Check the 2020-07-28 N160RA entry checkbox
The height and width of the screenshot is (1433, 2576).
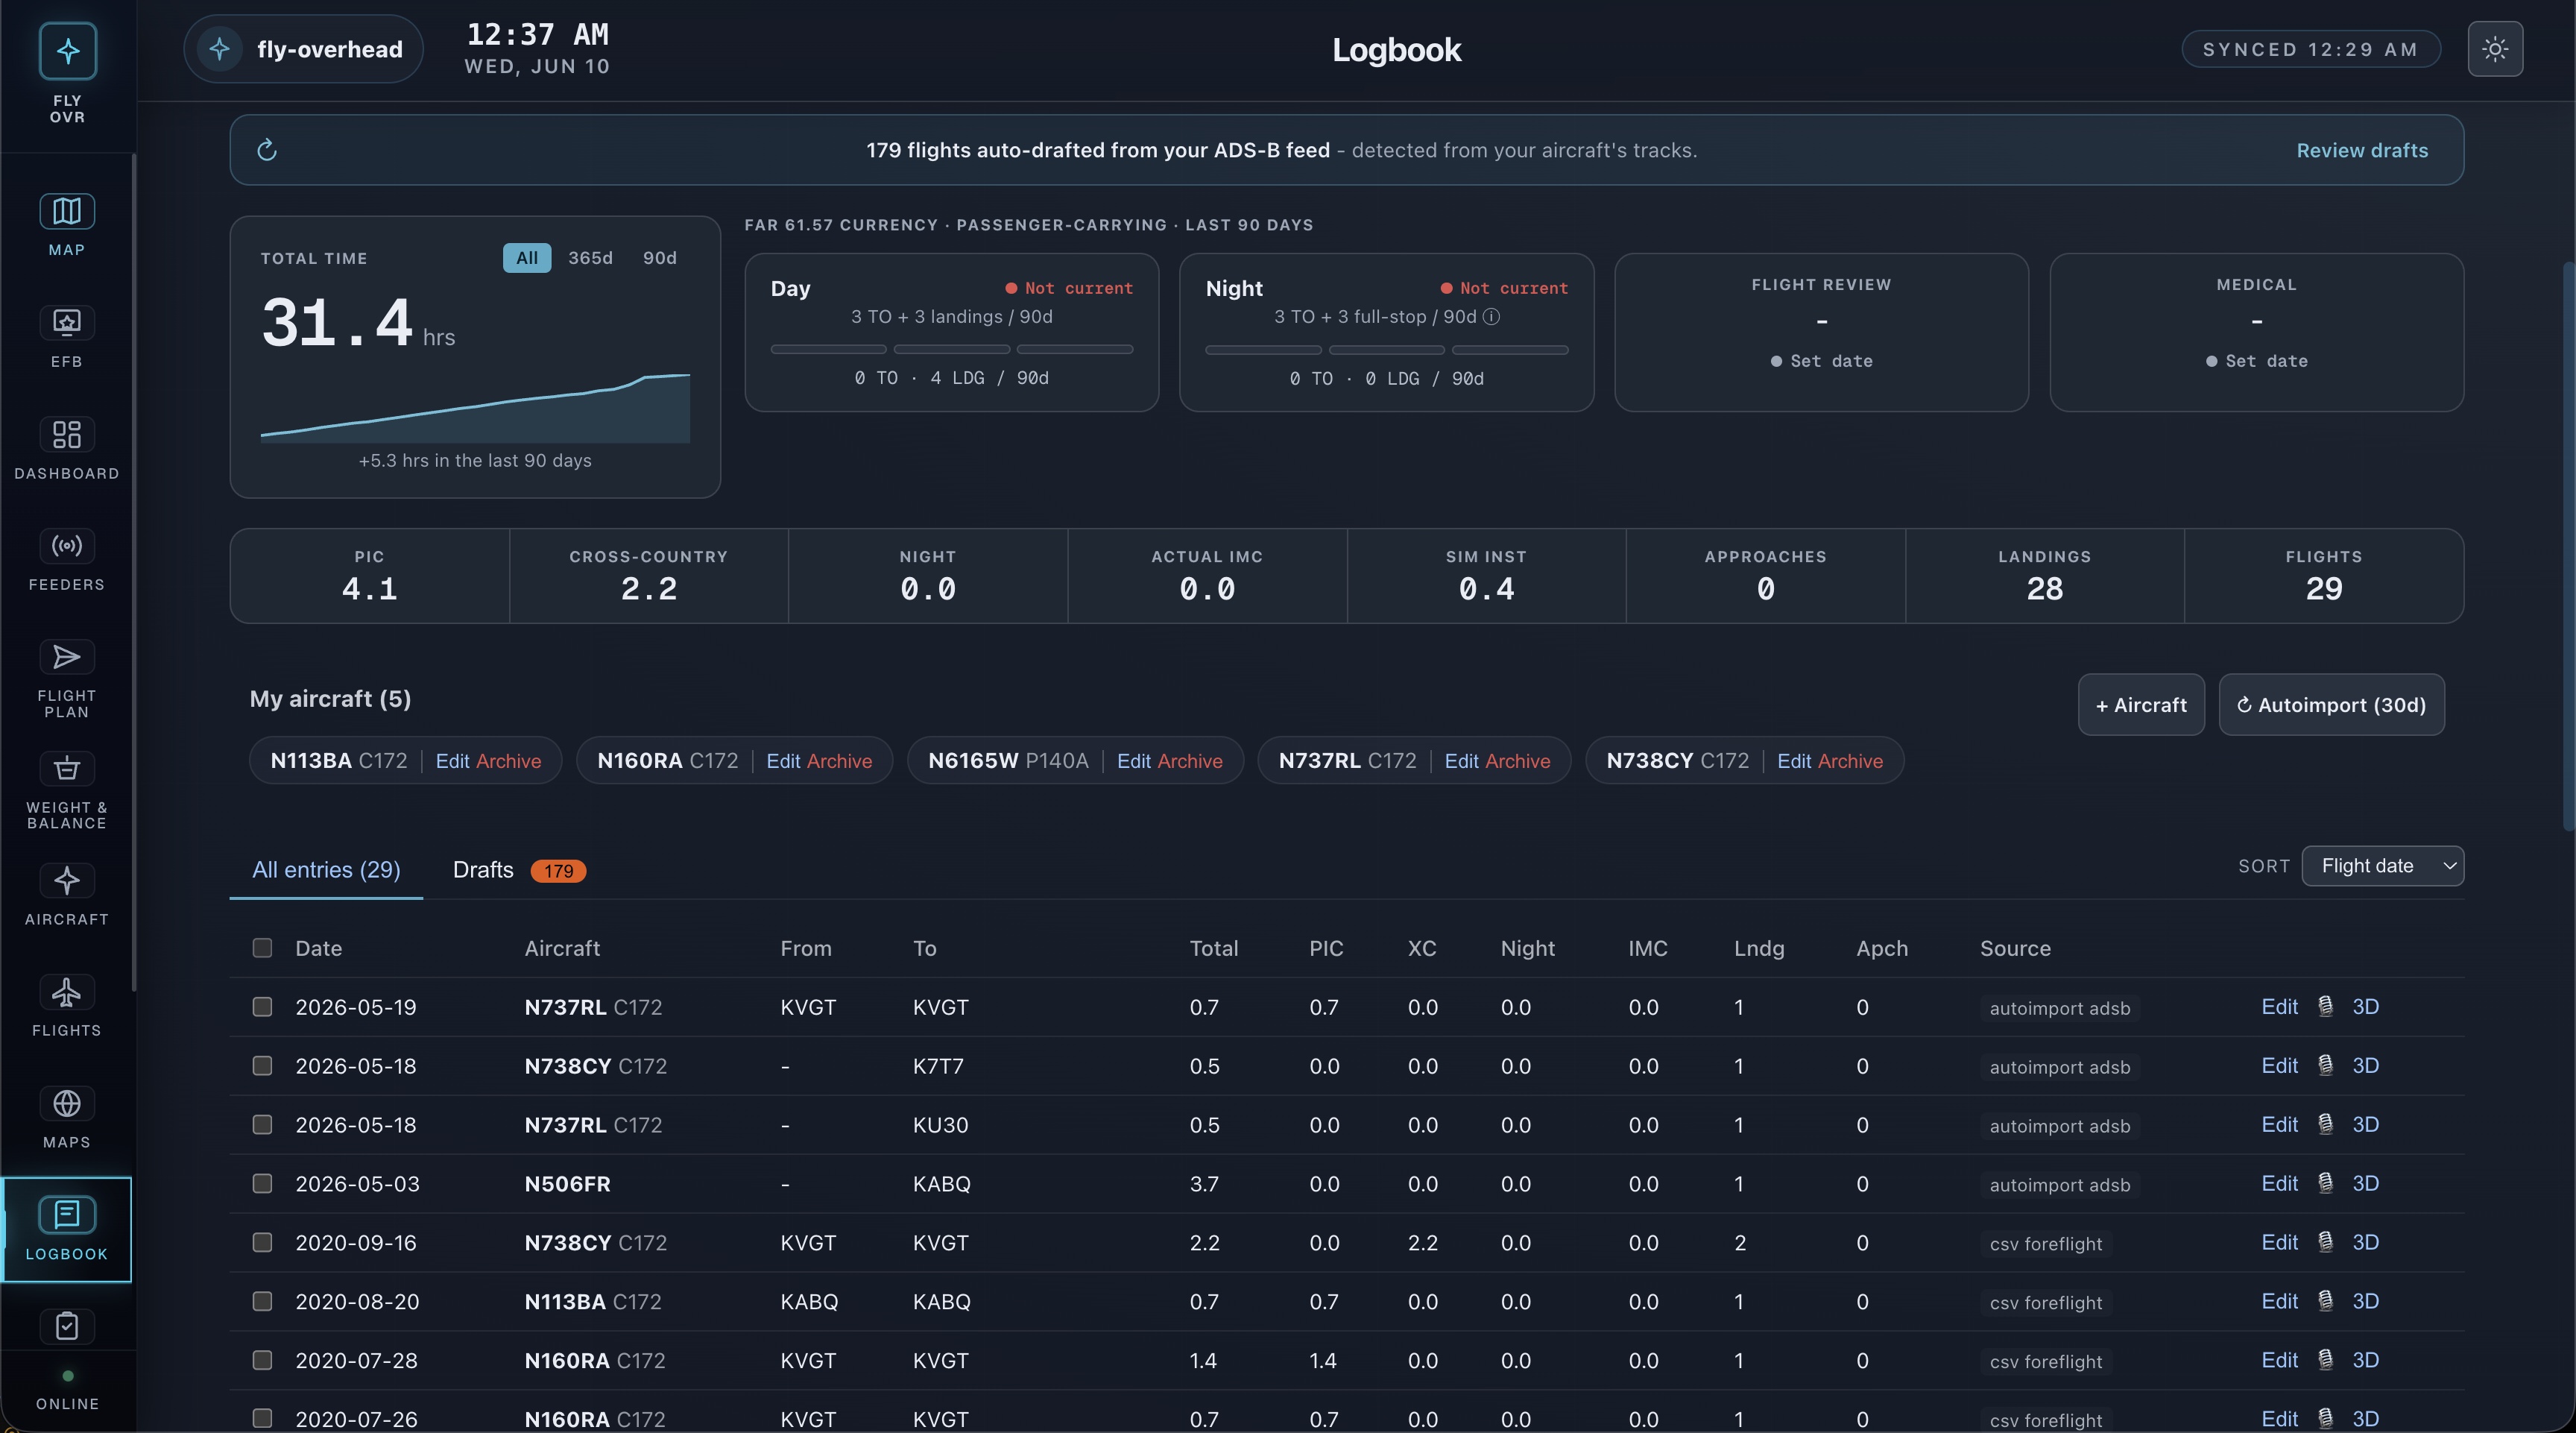tap(262, 1360)
